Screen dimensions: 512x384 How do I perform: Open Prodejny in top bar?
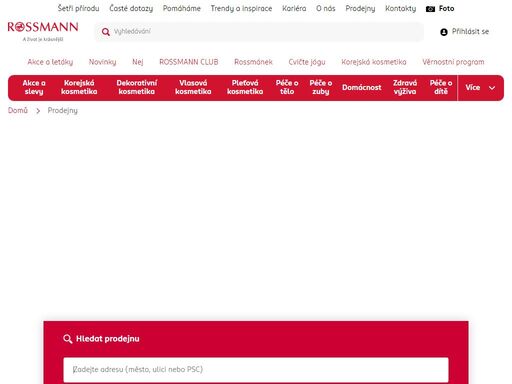[360, 8]
